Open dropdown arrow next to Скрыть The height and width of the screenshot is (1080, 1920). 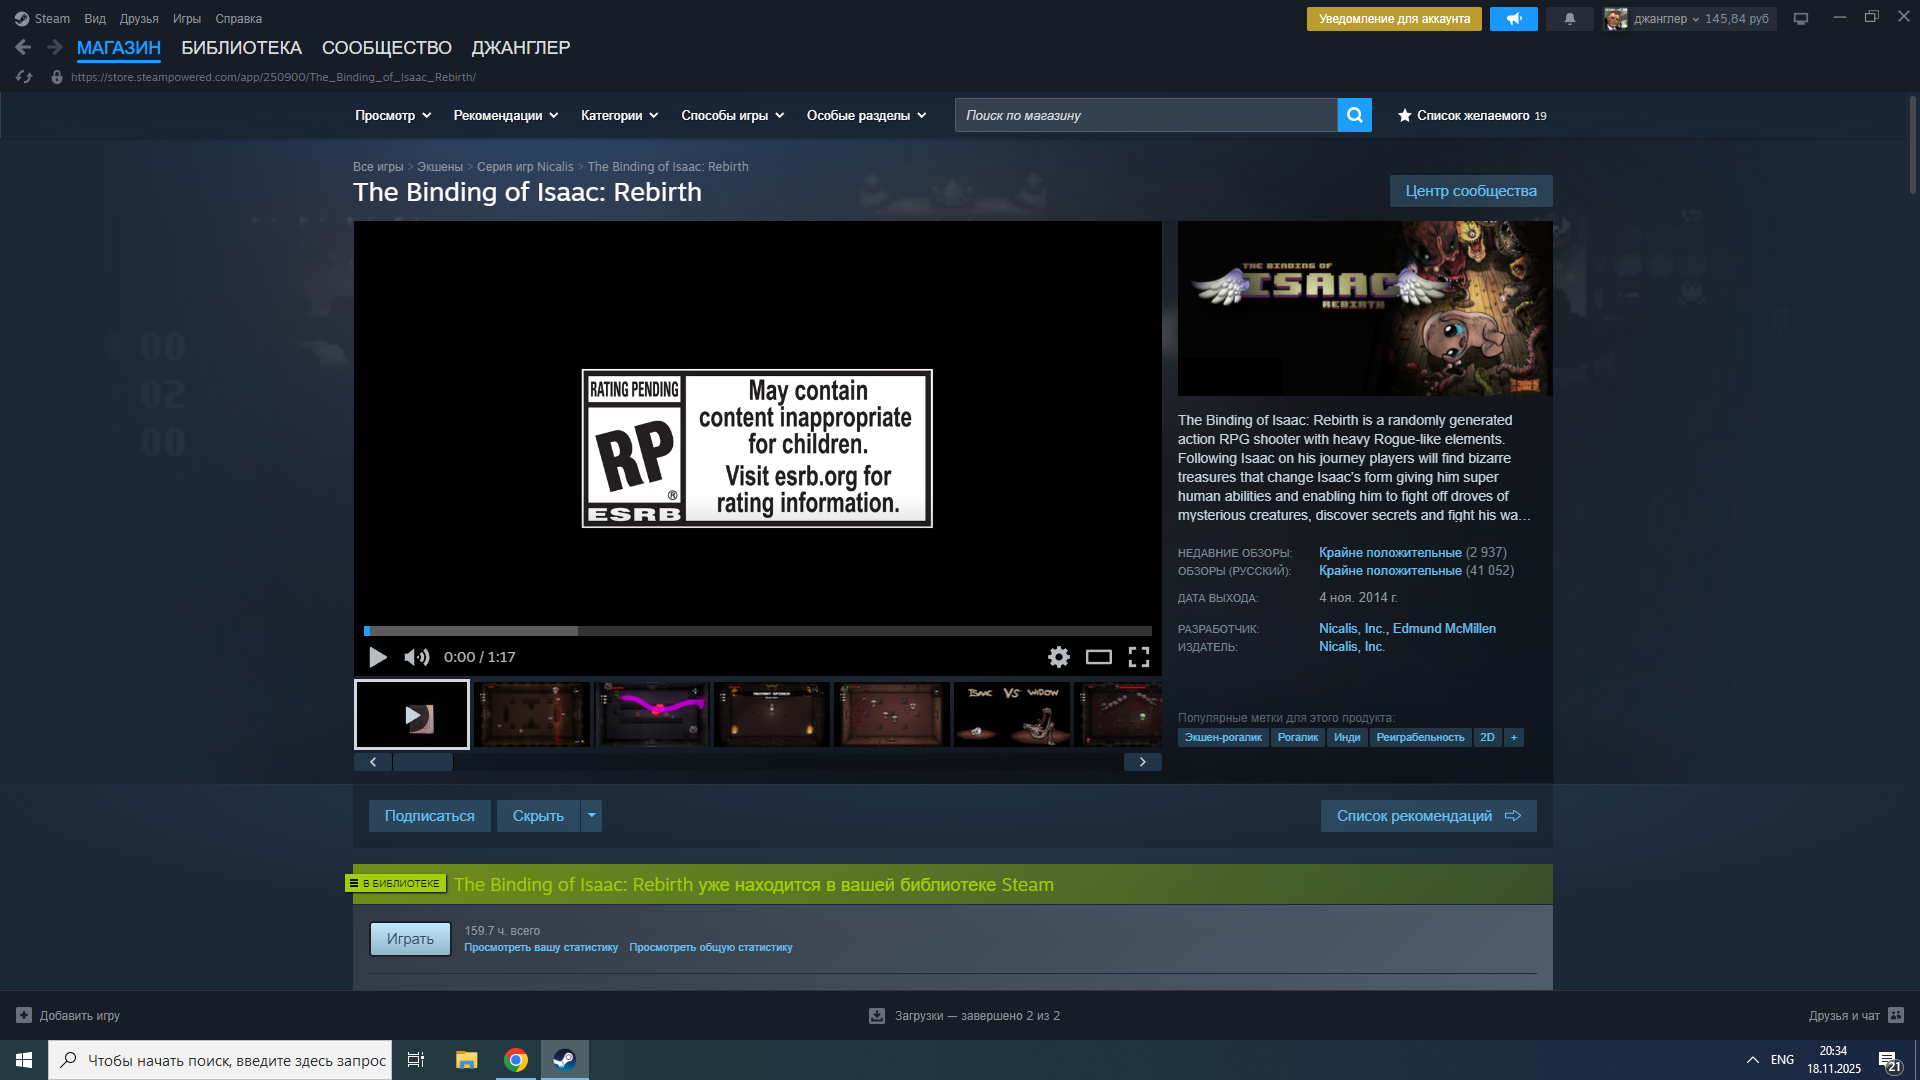pos(592,816)
